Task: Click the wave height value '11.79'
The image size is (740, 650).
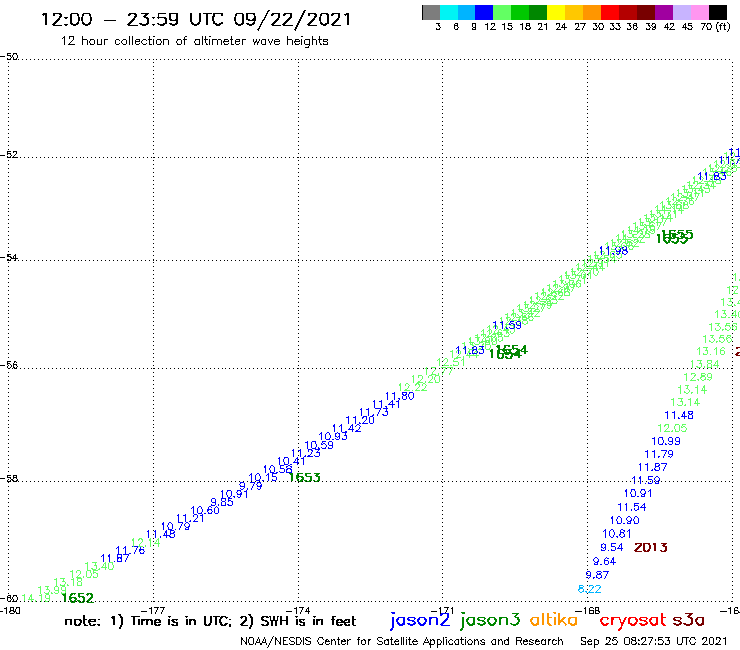Action: 659,454
